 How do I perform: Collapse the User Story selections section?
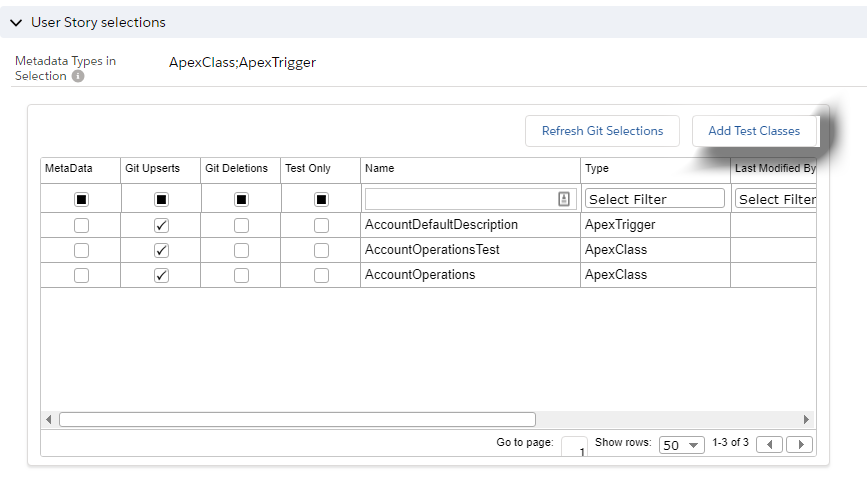pyautogui.click(x=16, y=23)
